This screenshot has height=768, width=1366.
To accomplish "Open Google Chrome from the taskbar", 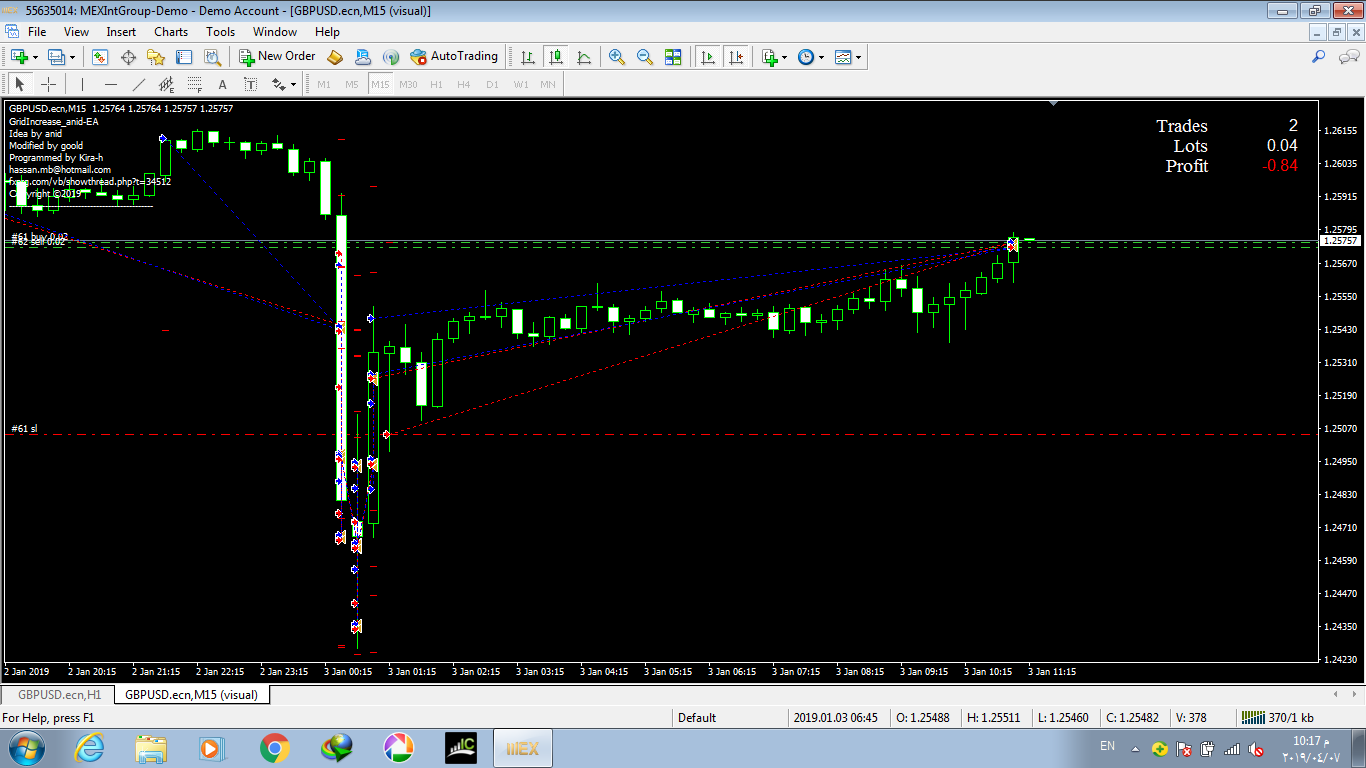I will [x=275, y=748].
